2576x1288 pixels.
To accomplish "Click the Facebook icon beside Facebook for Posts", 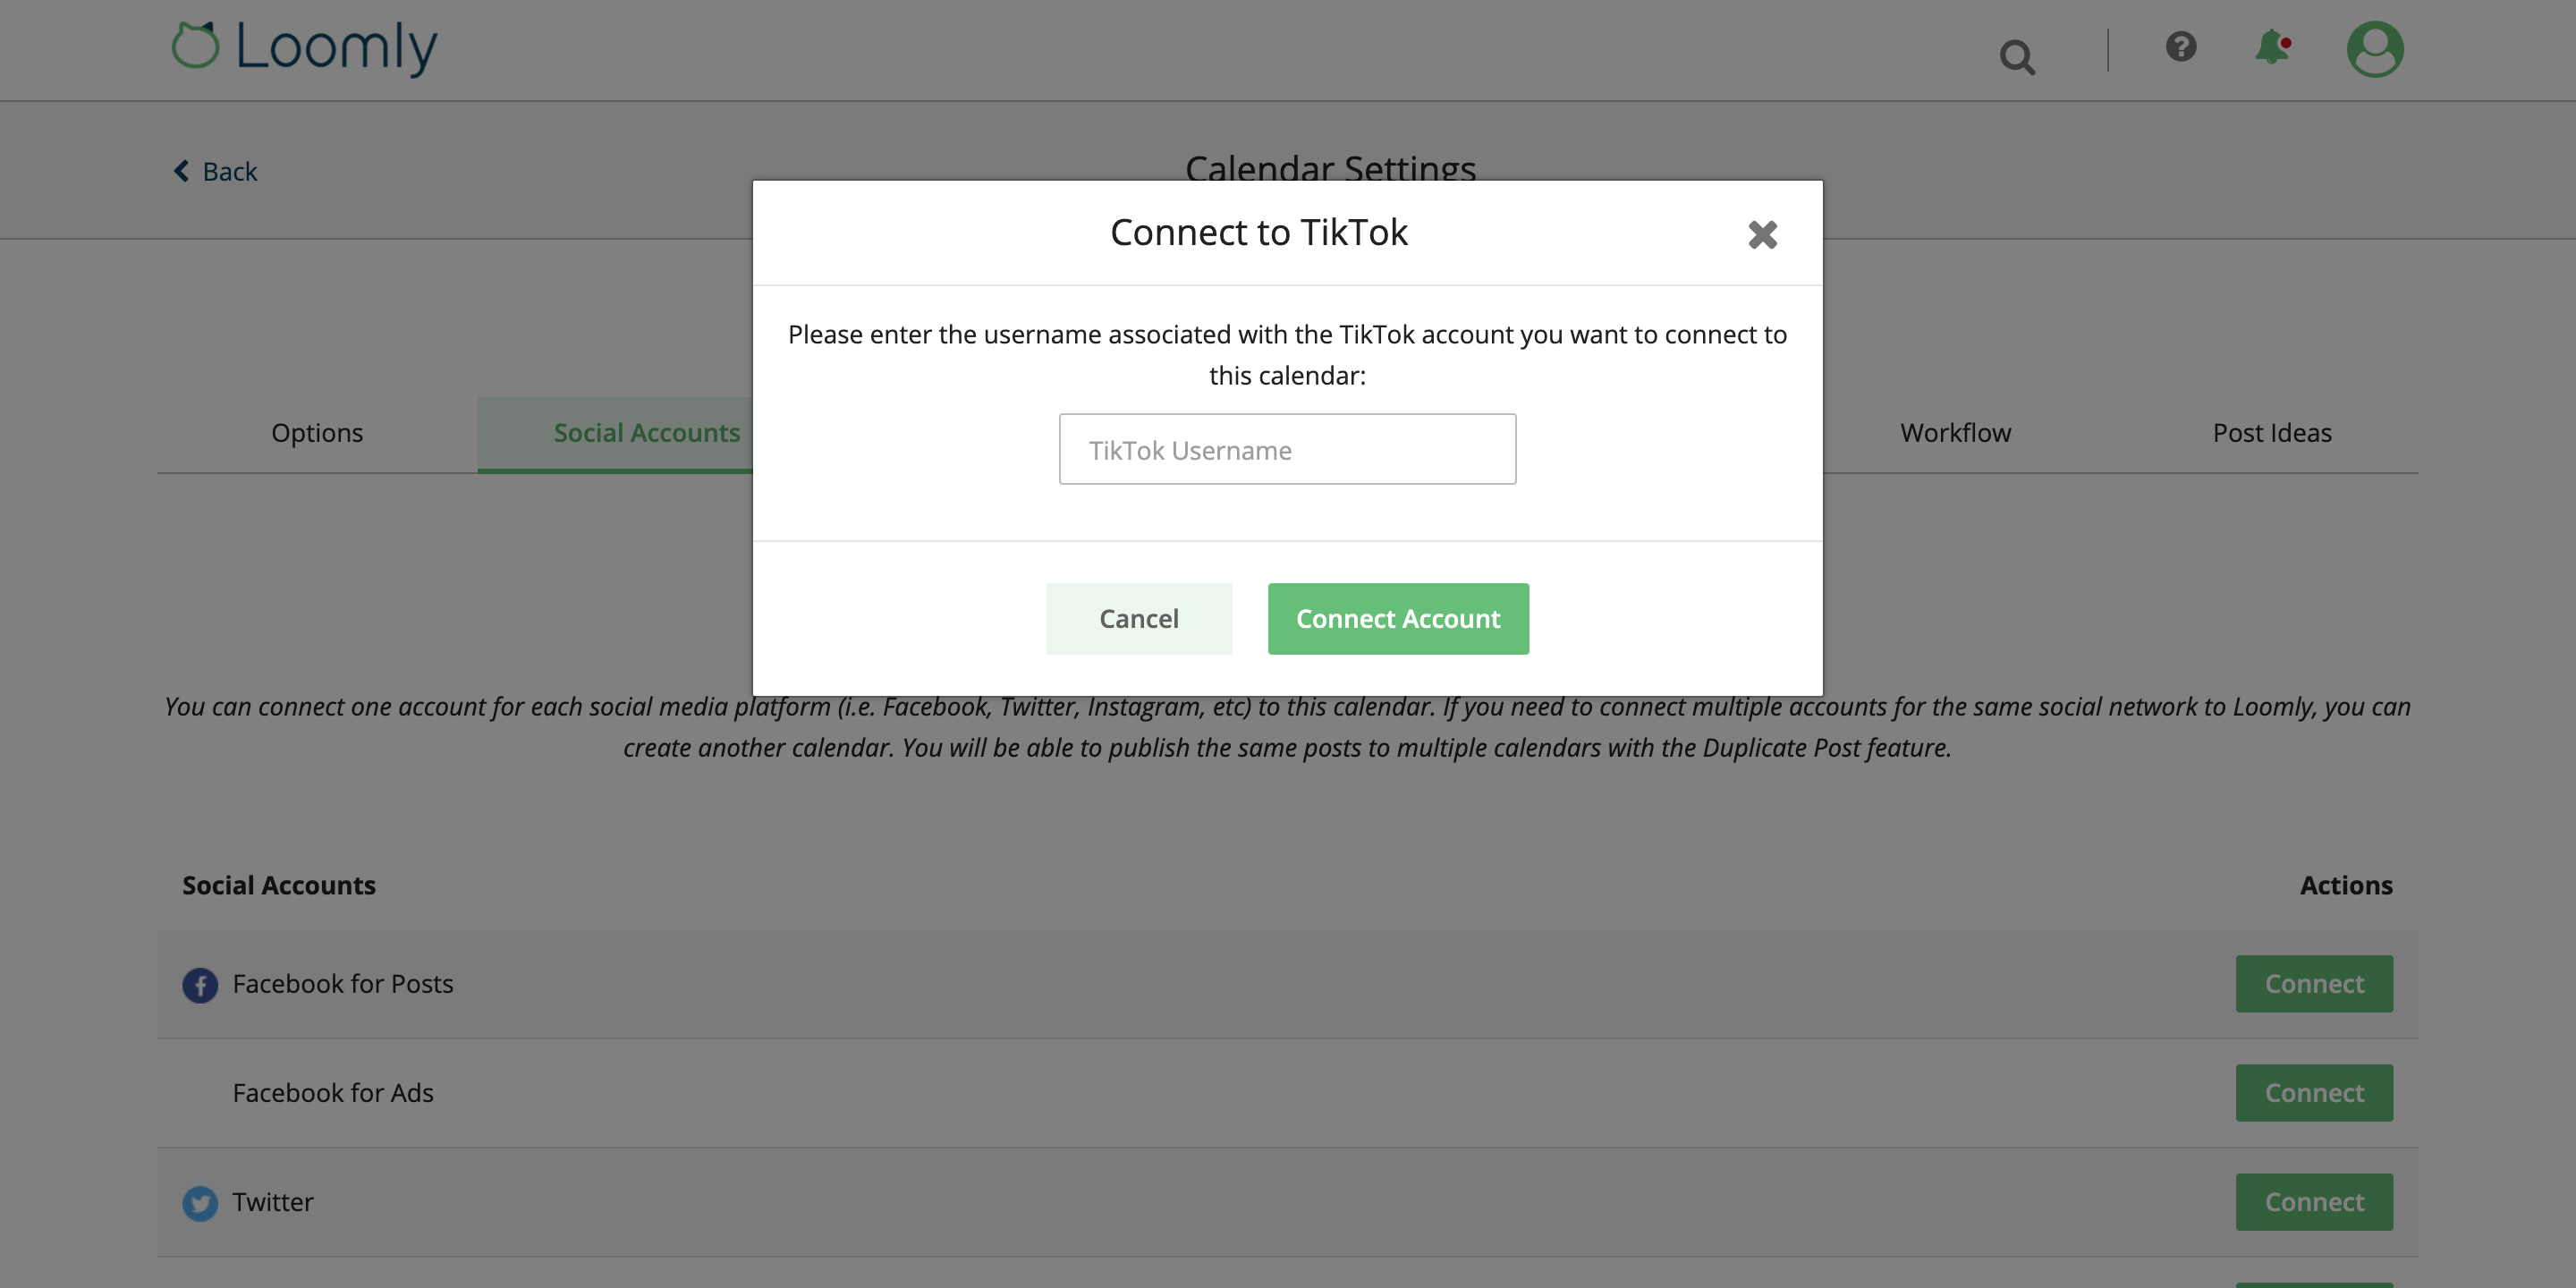I will 200,984.
